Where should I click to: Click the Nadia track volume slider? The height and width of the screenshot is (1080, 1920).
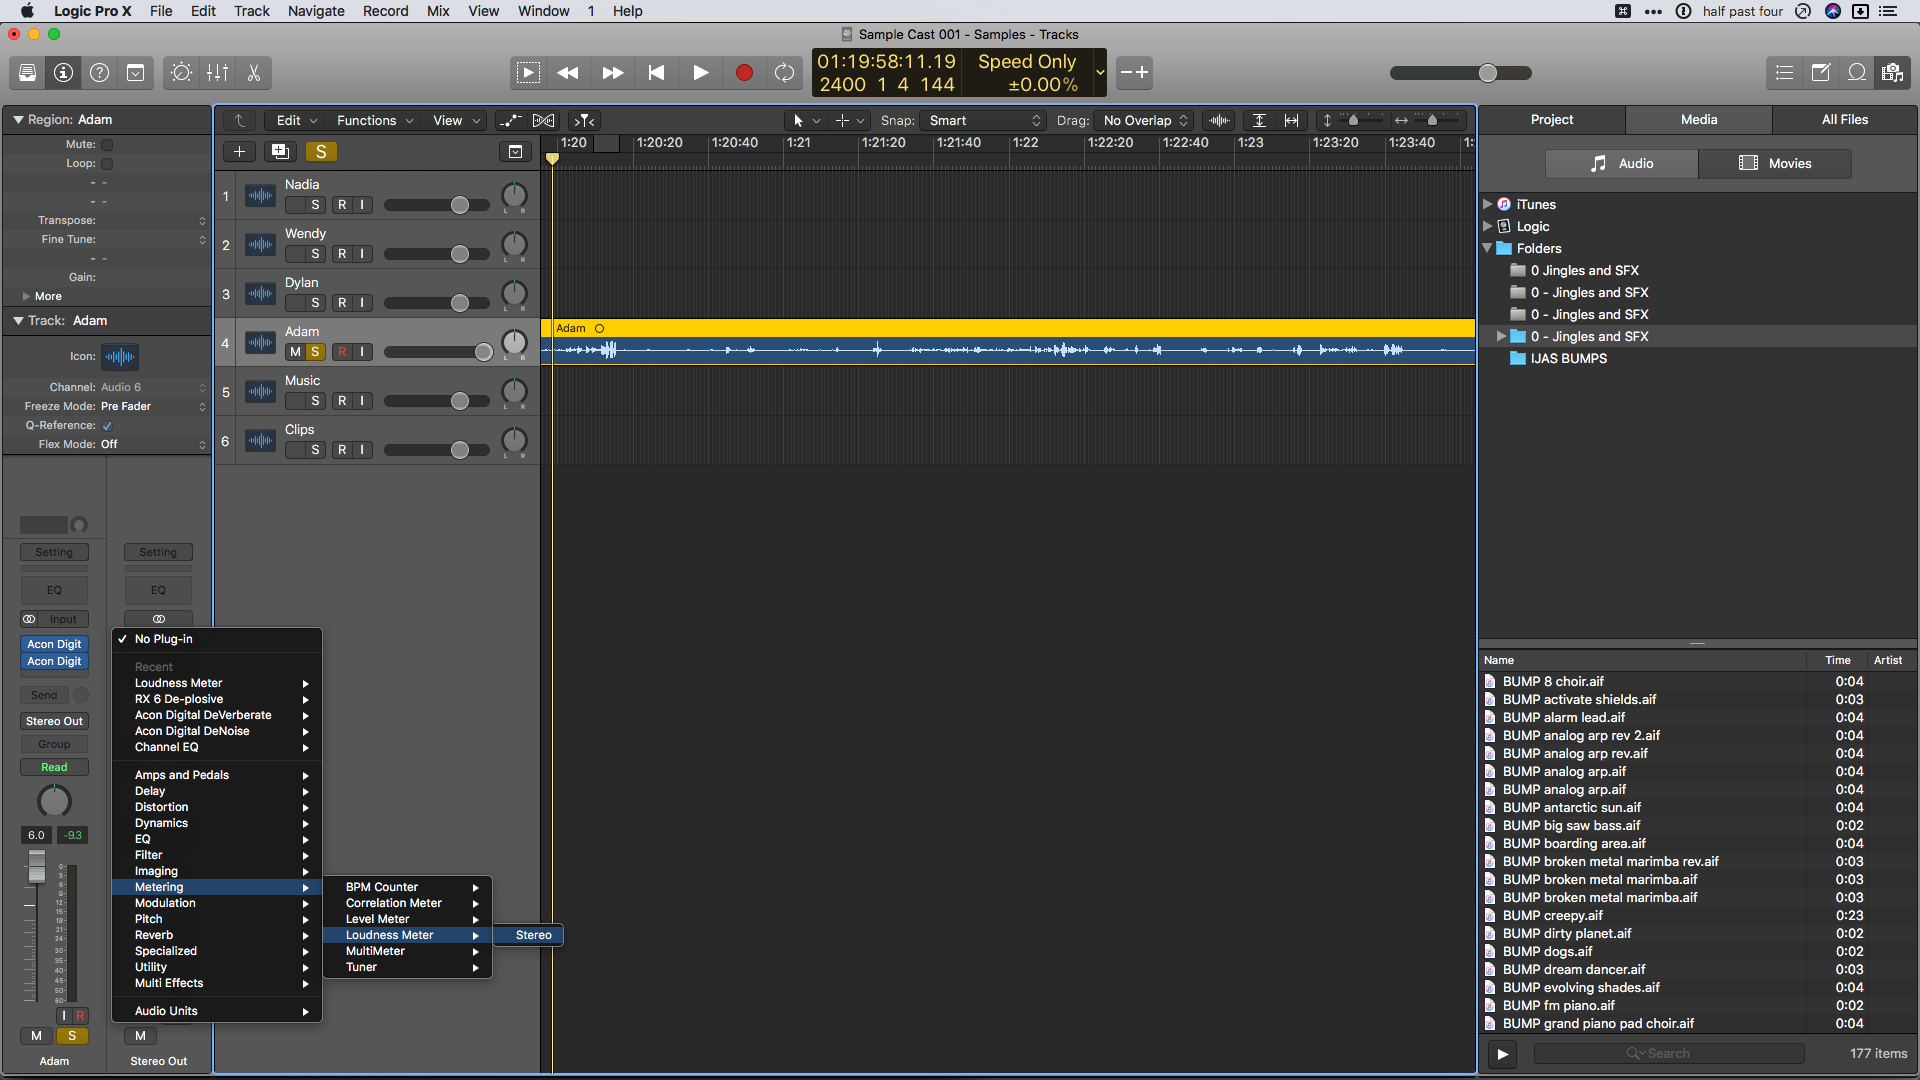point(437,205)
